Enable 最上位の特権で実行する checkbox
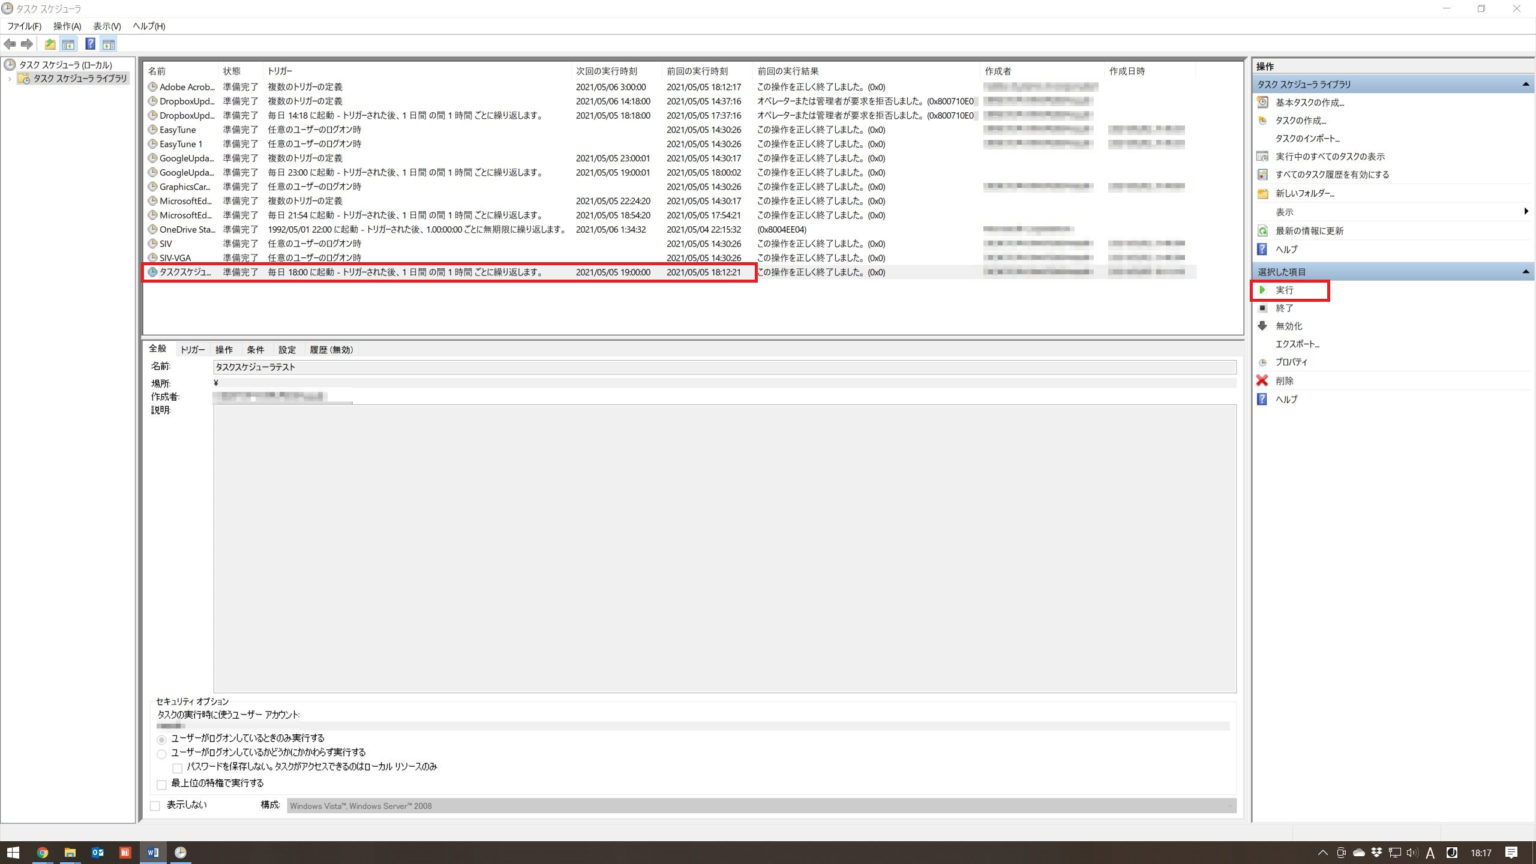The image size is (1536, 864). pos(163,783)
